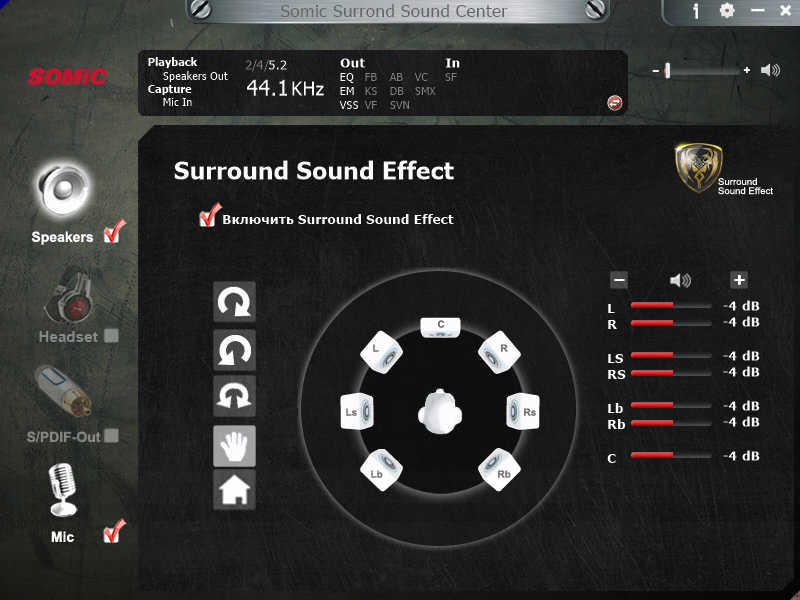Adjust the Rb channel level slider
The height and width of the screenshot is (600, 800).
point(671,423)
